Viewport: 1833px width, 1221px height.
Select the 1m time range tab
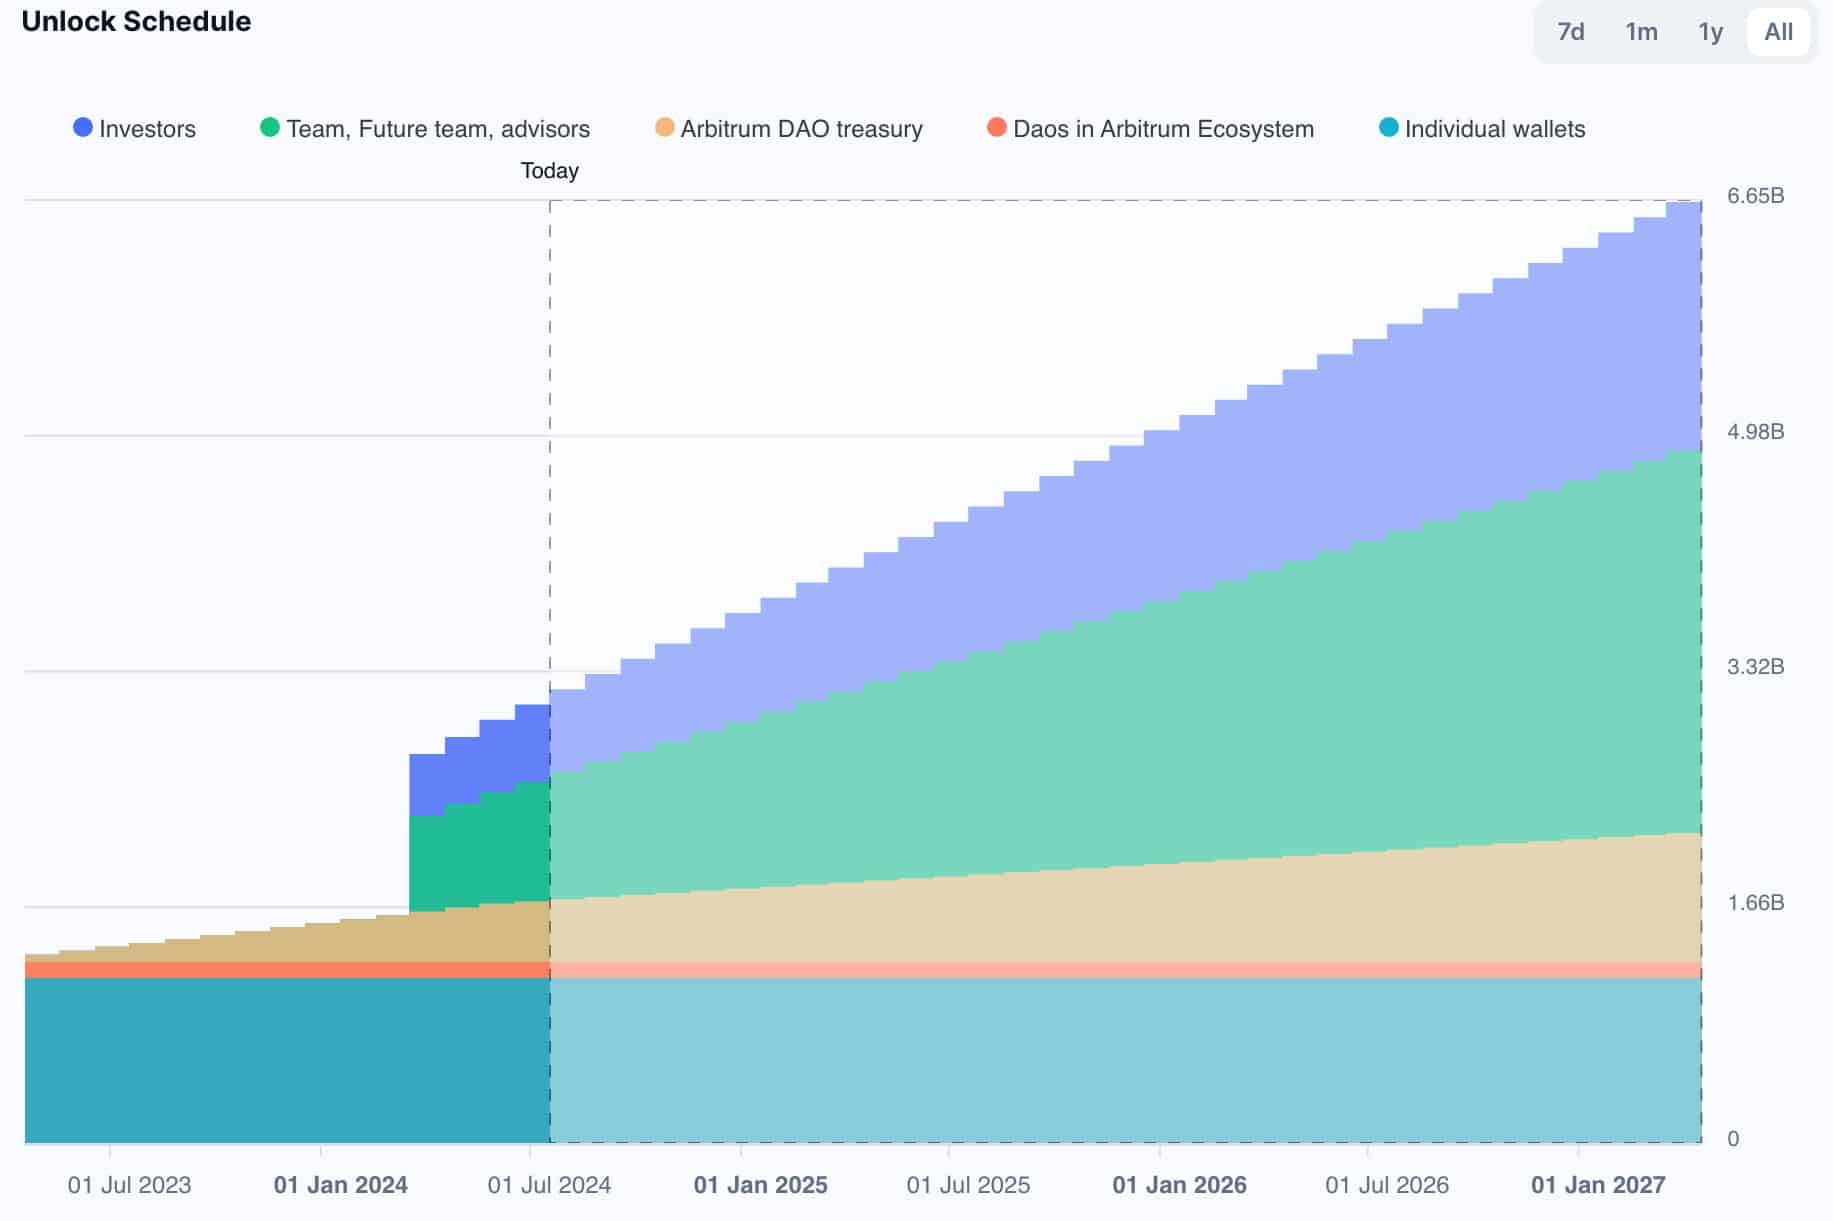tap(1641, 32)
